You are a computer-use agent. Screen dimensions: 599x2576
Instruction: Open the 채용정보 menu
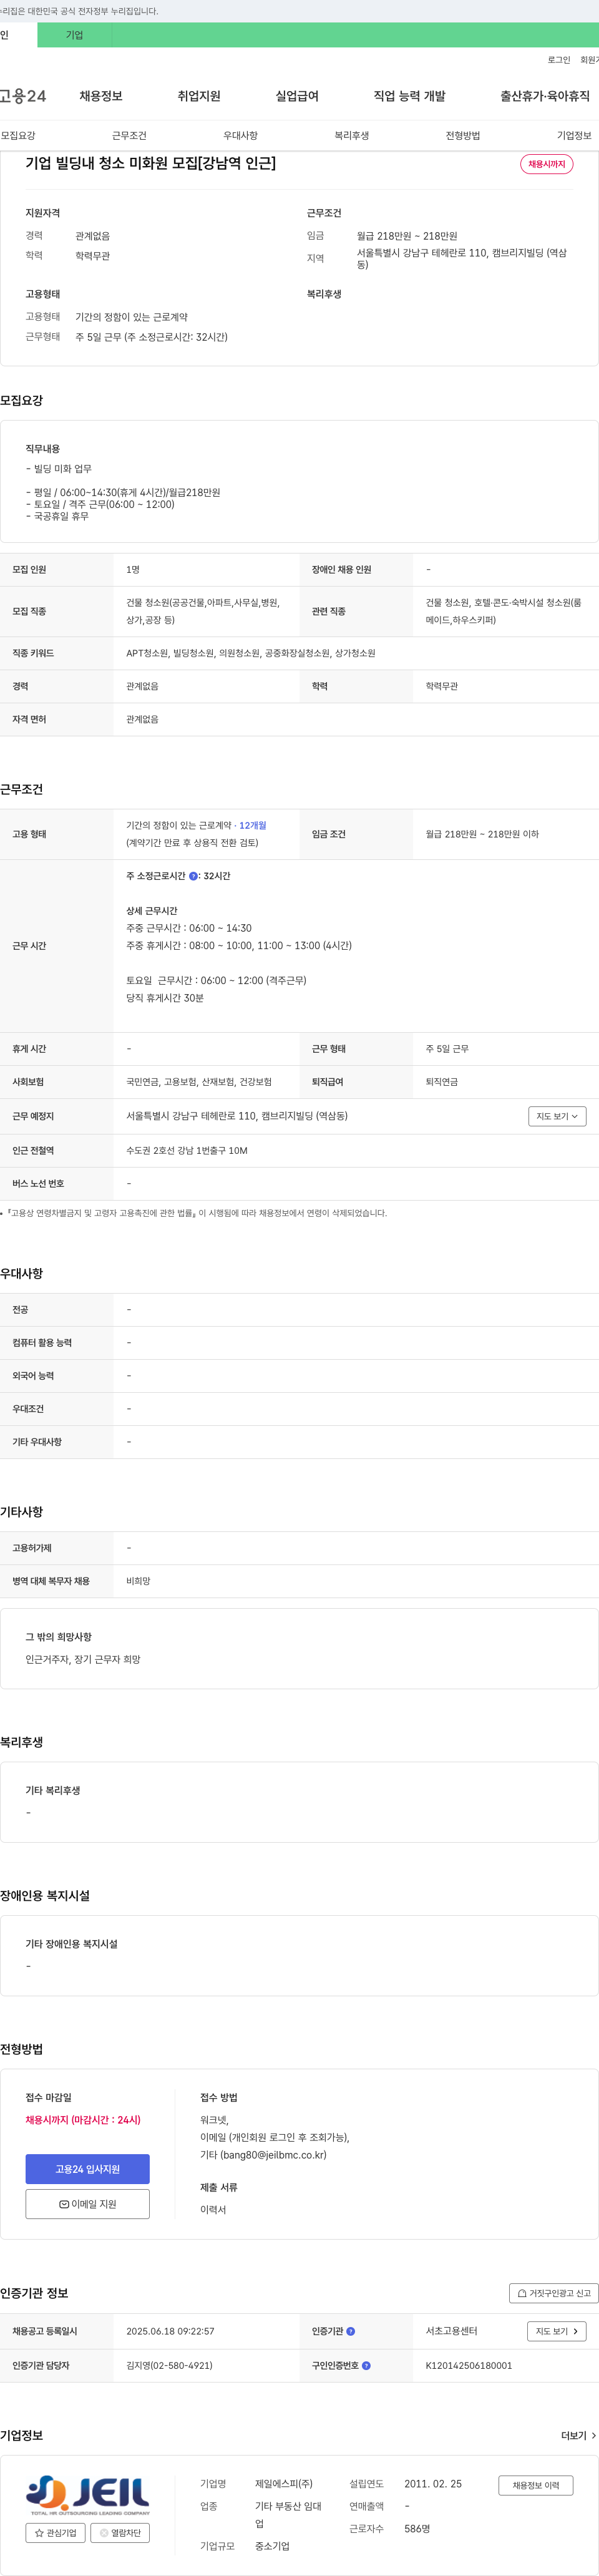pyautogui.click(x=101, y=96)
